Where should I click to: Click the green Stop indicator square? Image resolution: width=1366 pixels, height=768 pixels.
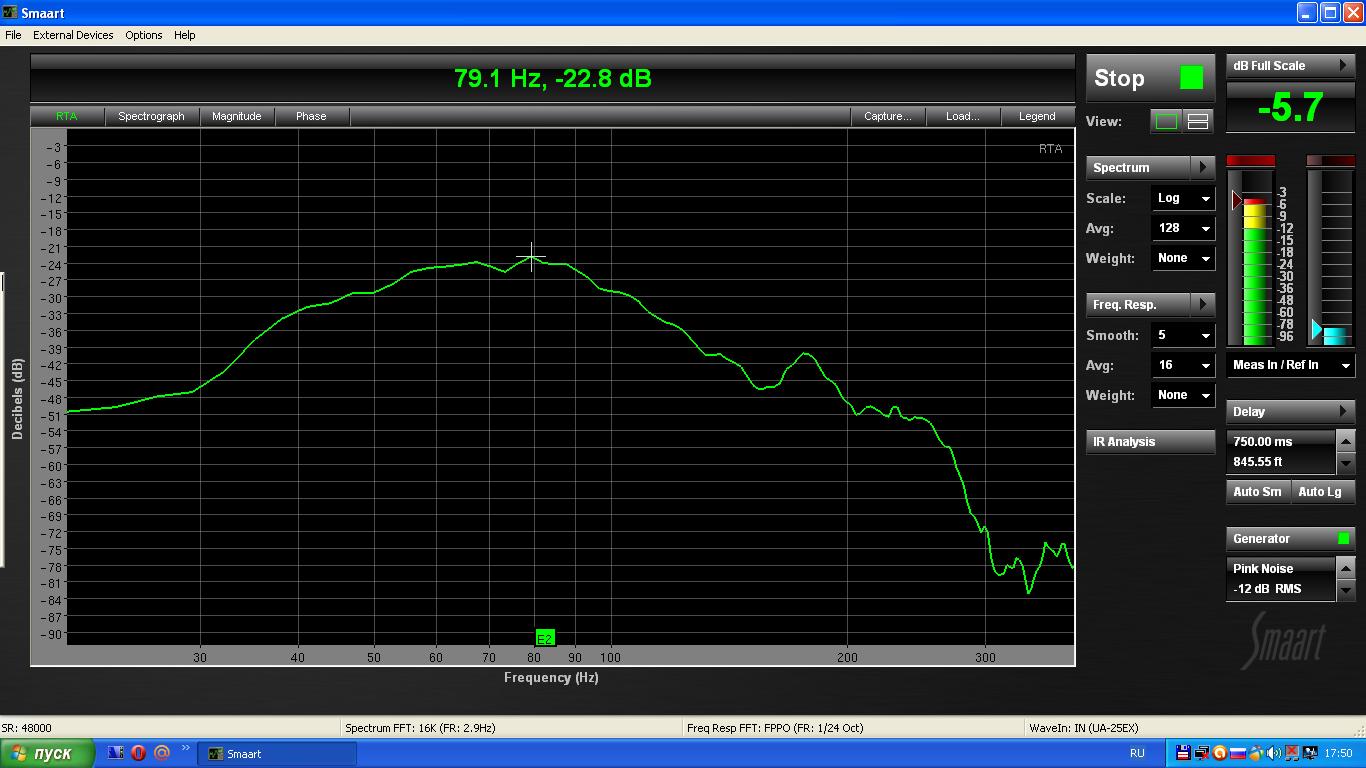1191,78
